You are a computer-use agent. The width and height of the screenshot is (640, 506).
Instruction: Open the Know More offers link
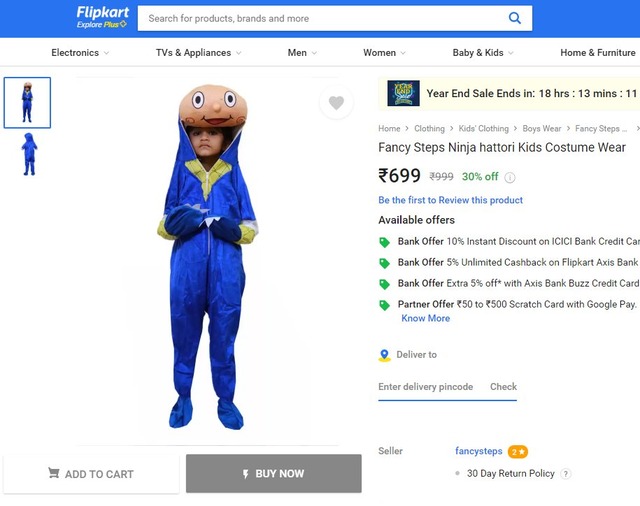pyautogui.click(x=426, y=319)
